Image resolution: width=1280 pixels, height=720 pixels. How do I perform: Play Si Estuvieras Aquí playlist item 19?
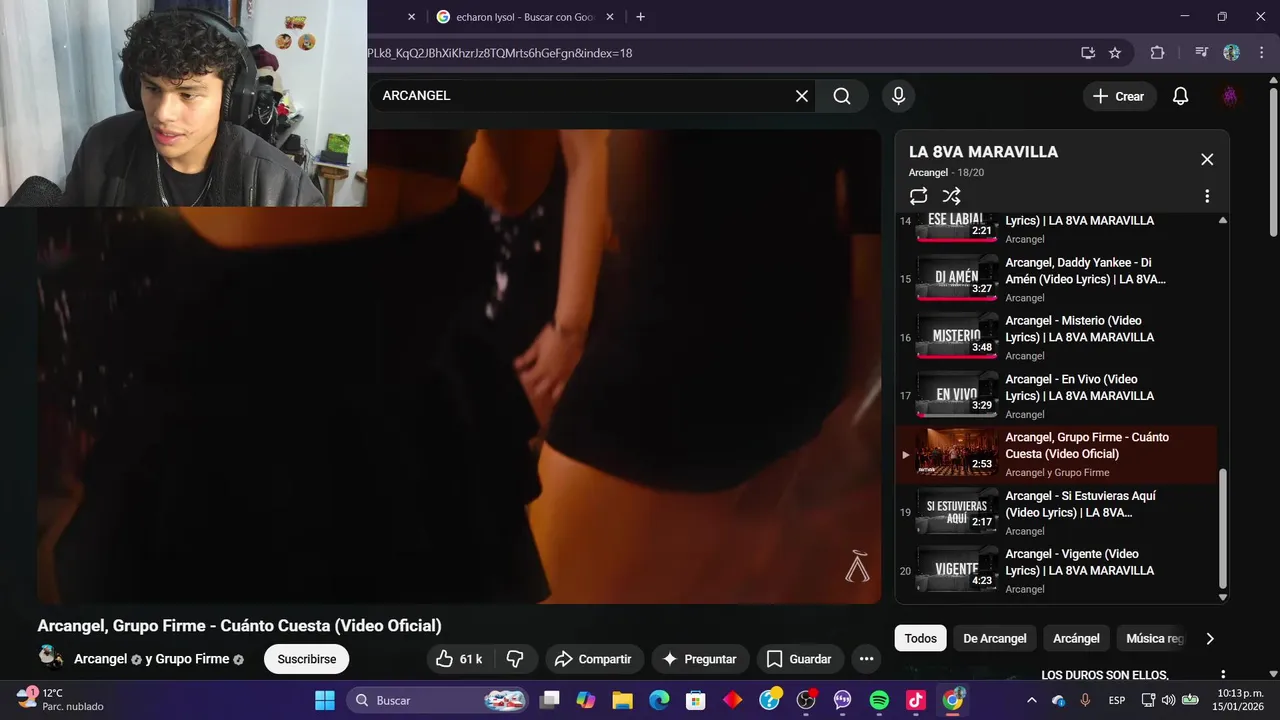click(1056, 512)
